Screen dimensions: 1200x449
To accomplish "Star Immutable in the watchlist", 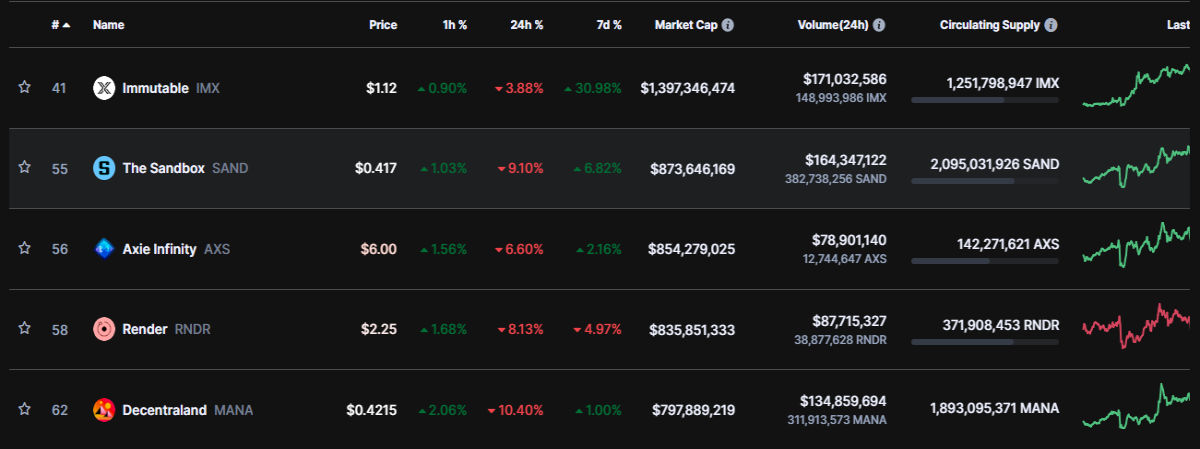I will point(24,88).
